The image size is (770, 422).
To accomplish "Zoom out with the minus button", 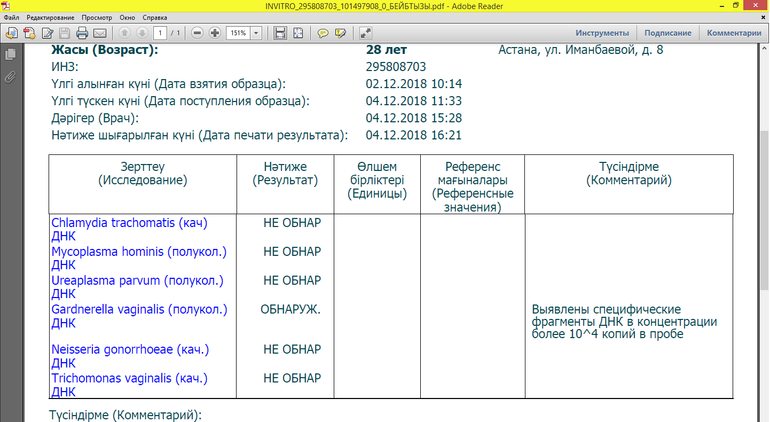I will tap(196, 33).
